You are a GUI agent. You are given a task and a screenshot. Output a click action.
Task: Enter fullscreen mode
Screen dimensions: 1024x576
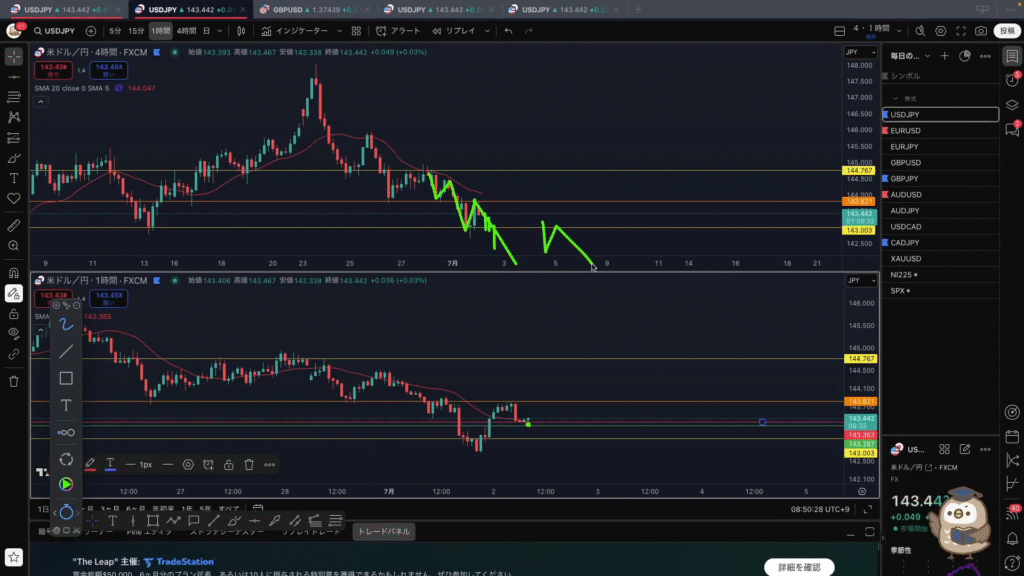coord(961,31)
